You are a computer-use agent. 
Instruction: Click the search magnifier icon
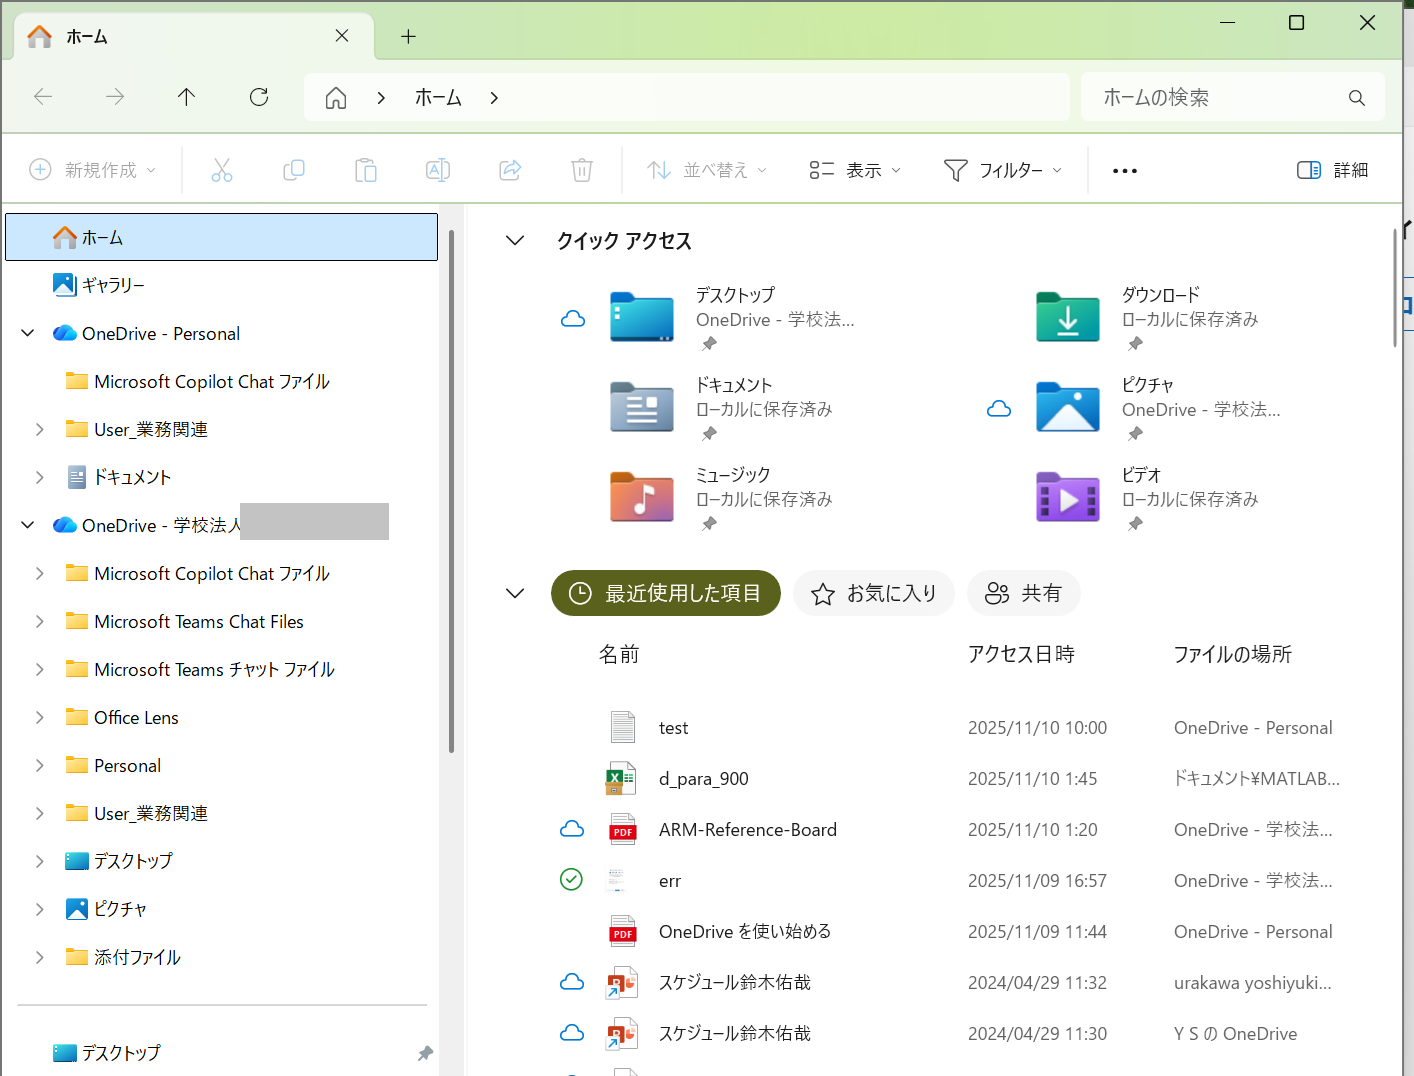[1357, 98]
